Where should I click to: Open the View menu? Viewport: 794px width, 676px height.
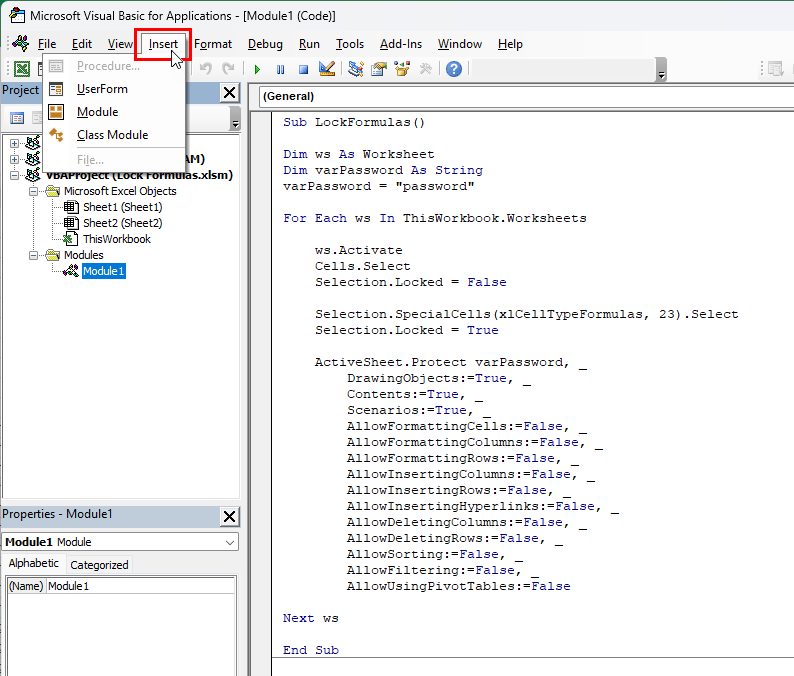tap(120, 44)
